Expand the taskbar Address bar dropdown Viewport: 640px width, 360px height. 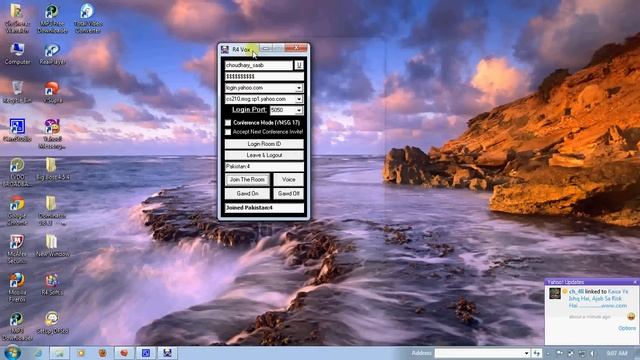click(x=526, y=353)
